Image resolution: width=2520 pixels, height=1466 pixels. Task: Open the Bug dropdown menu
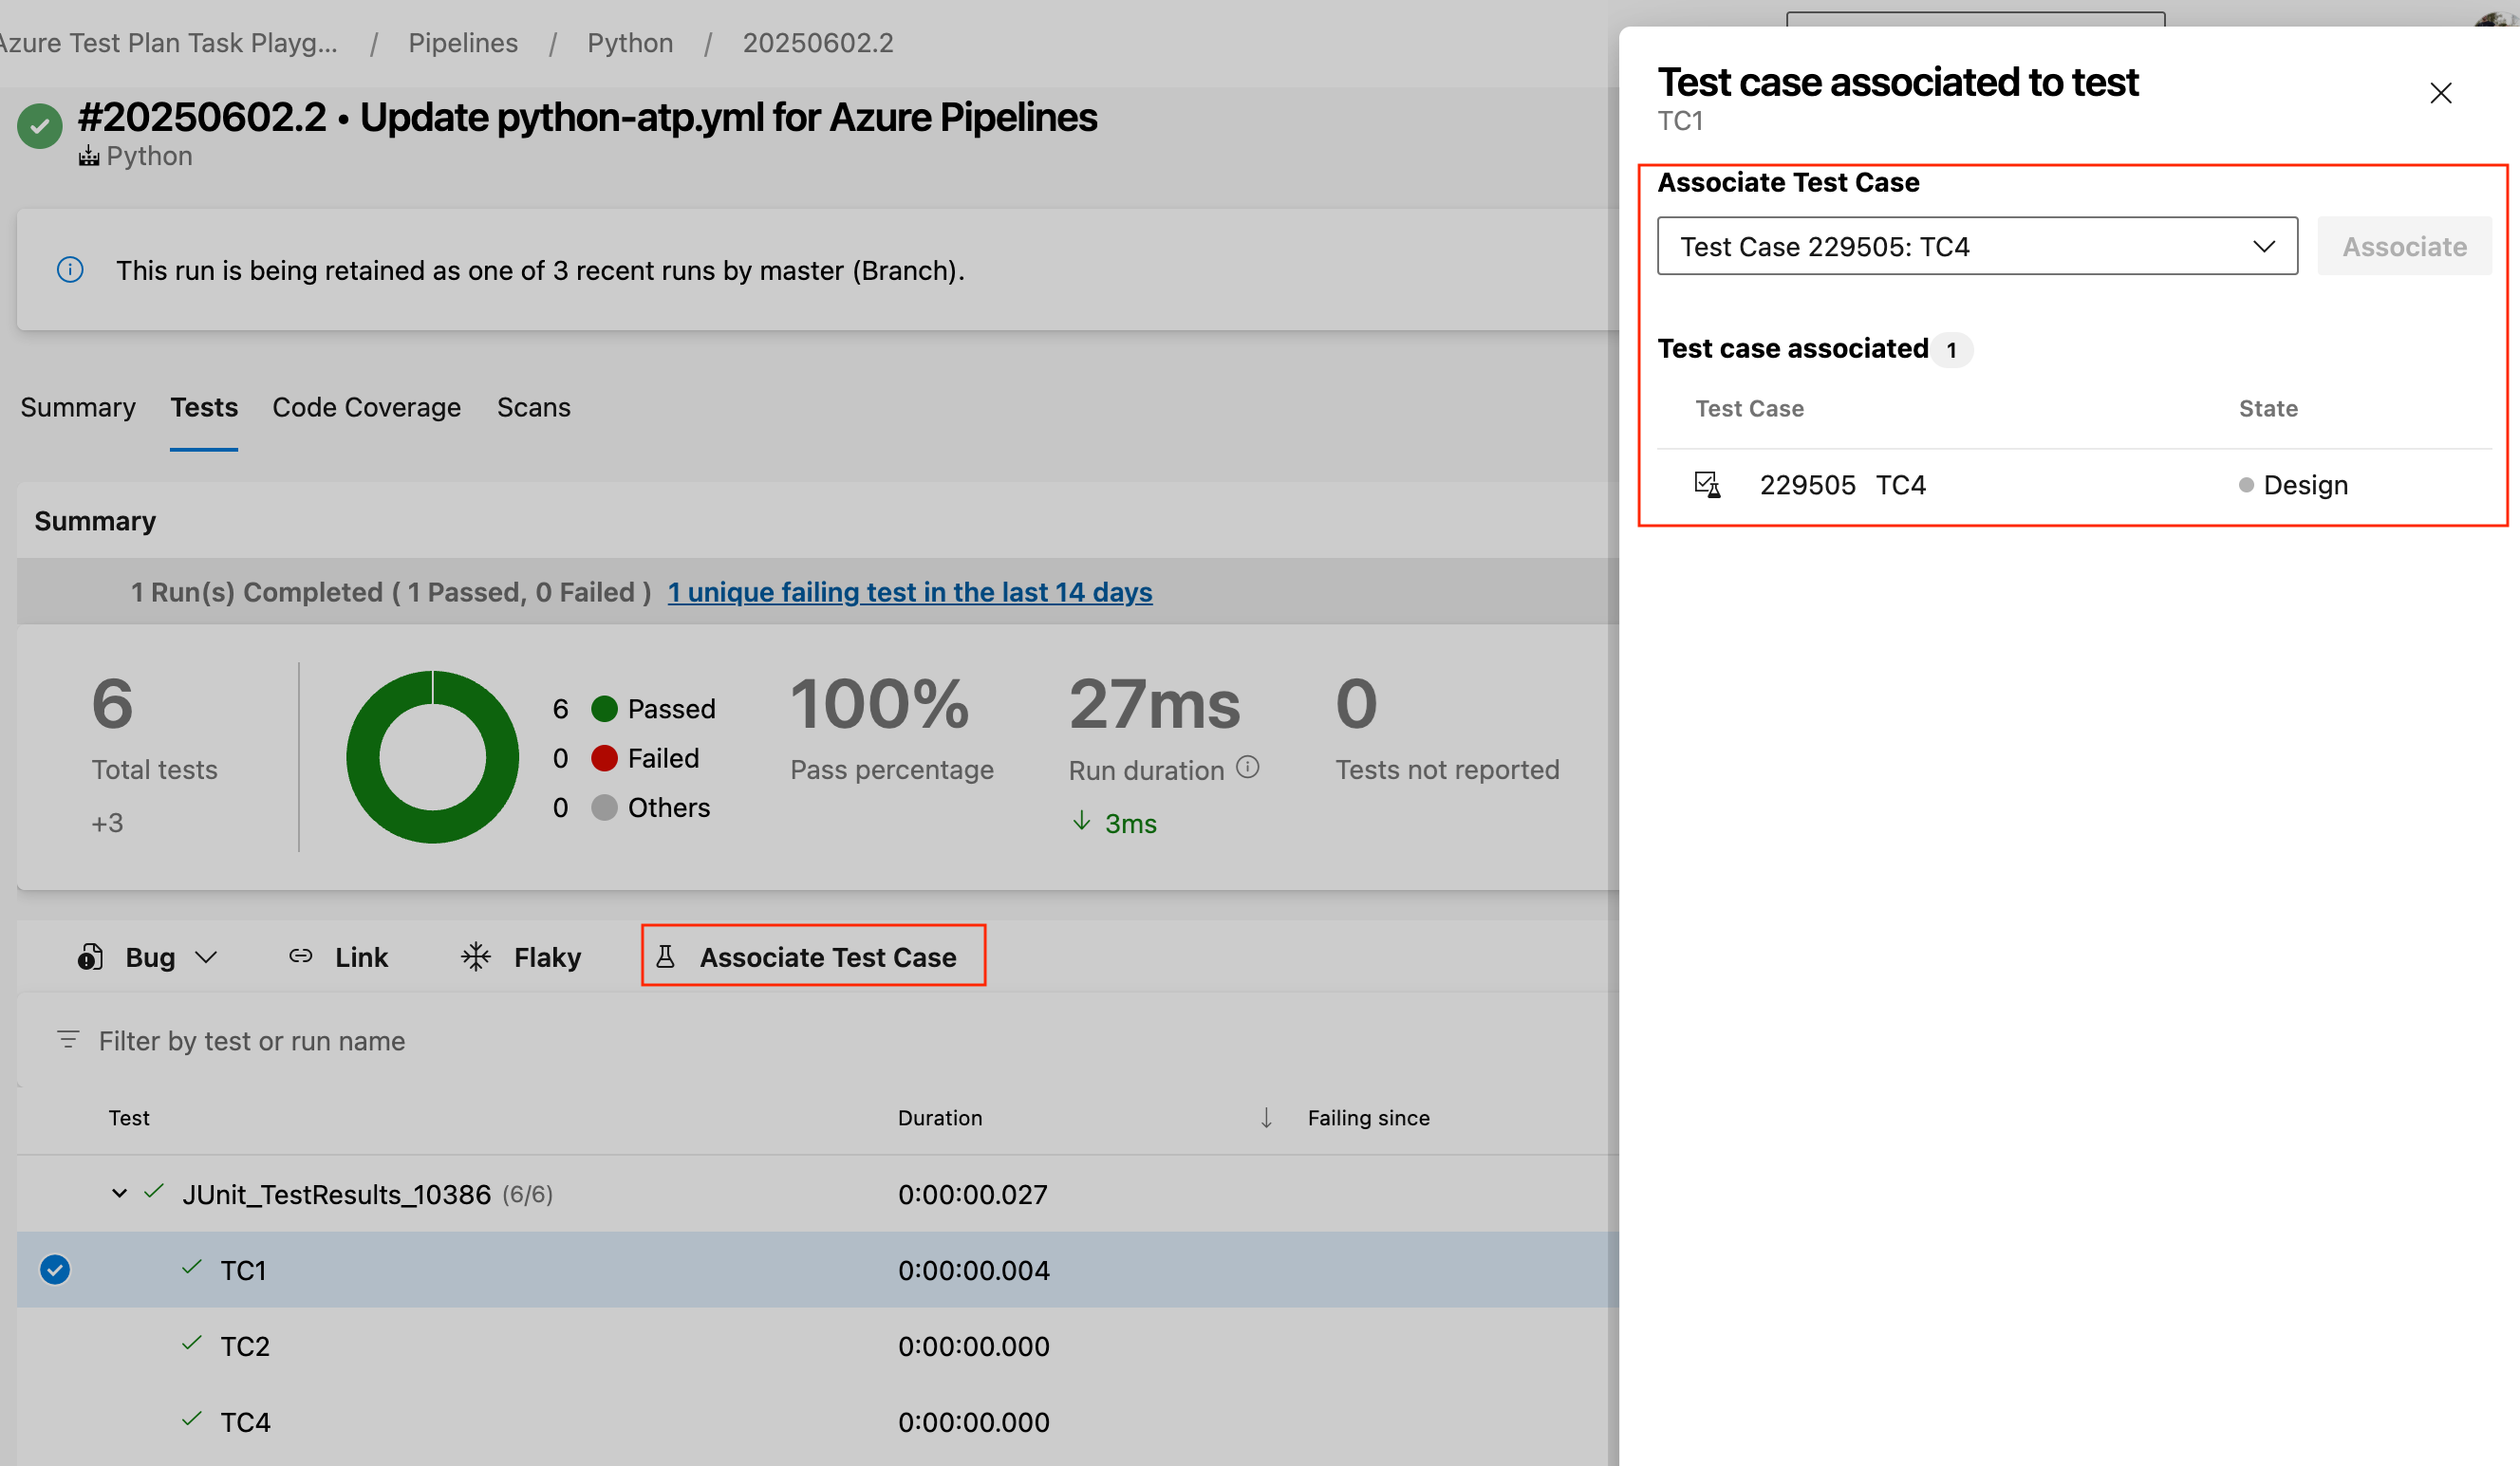point(208,956)
